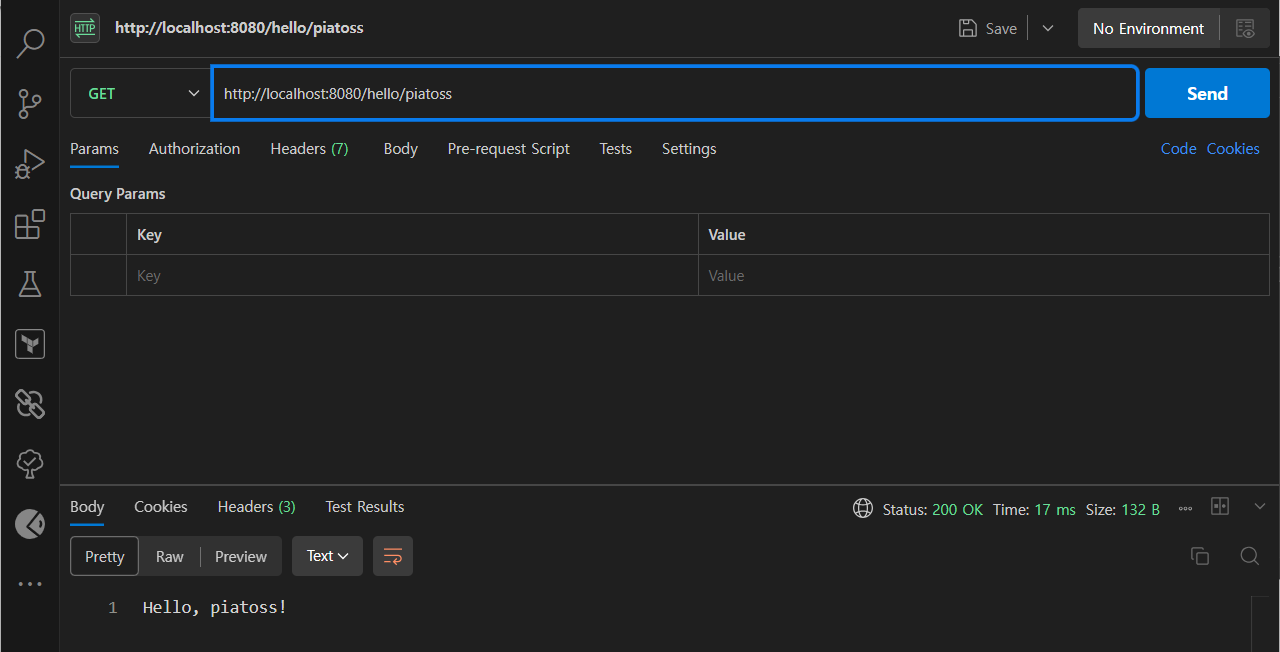The height and width of the screenshot is (652, 1280).
Task: Open the request Settings tab
Action: pyautogui.click(x=689, y=149)
